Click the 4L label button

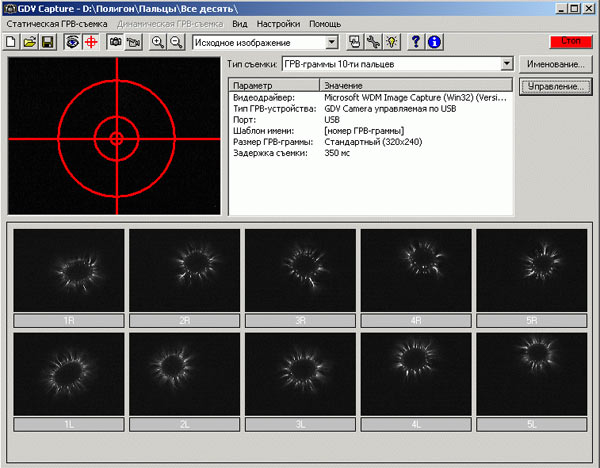pos(416,424)
